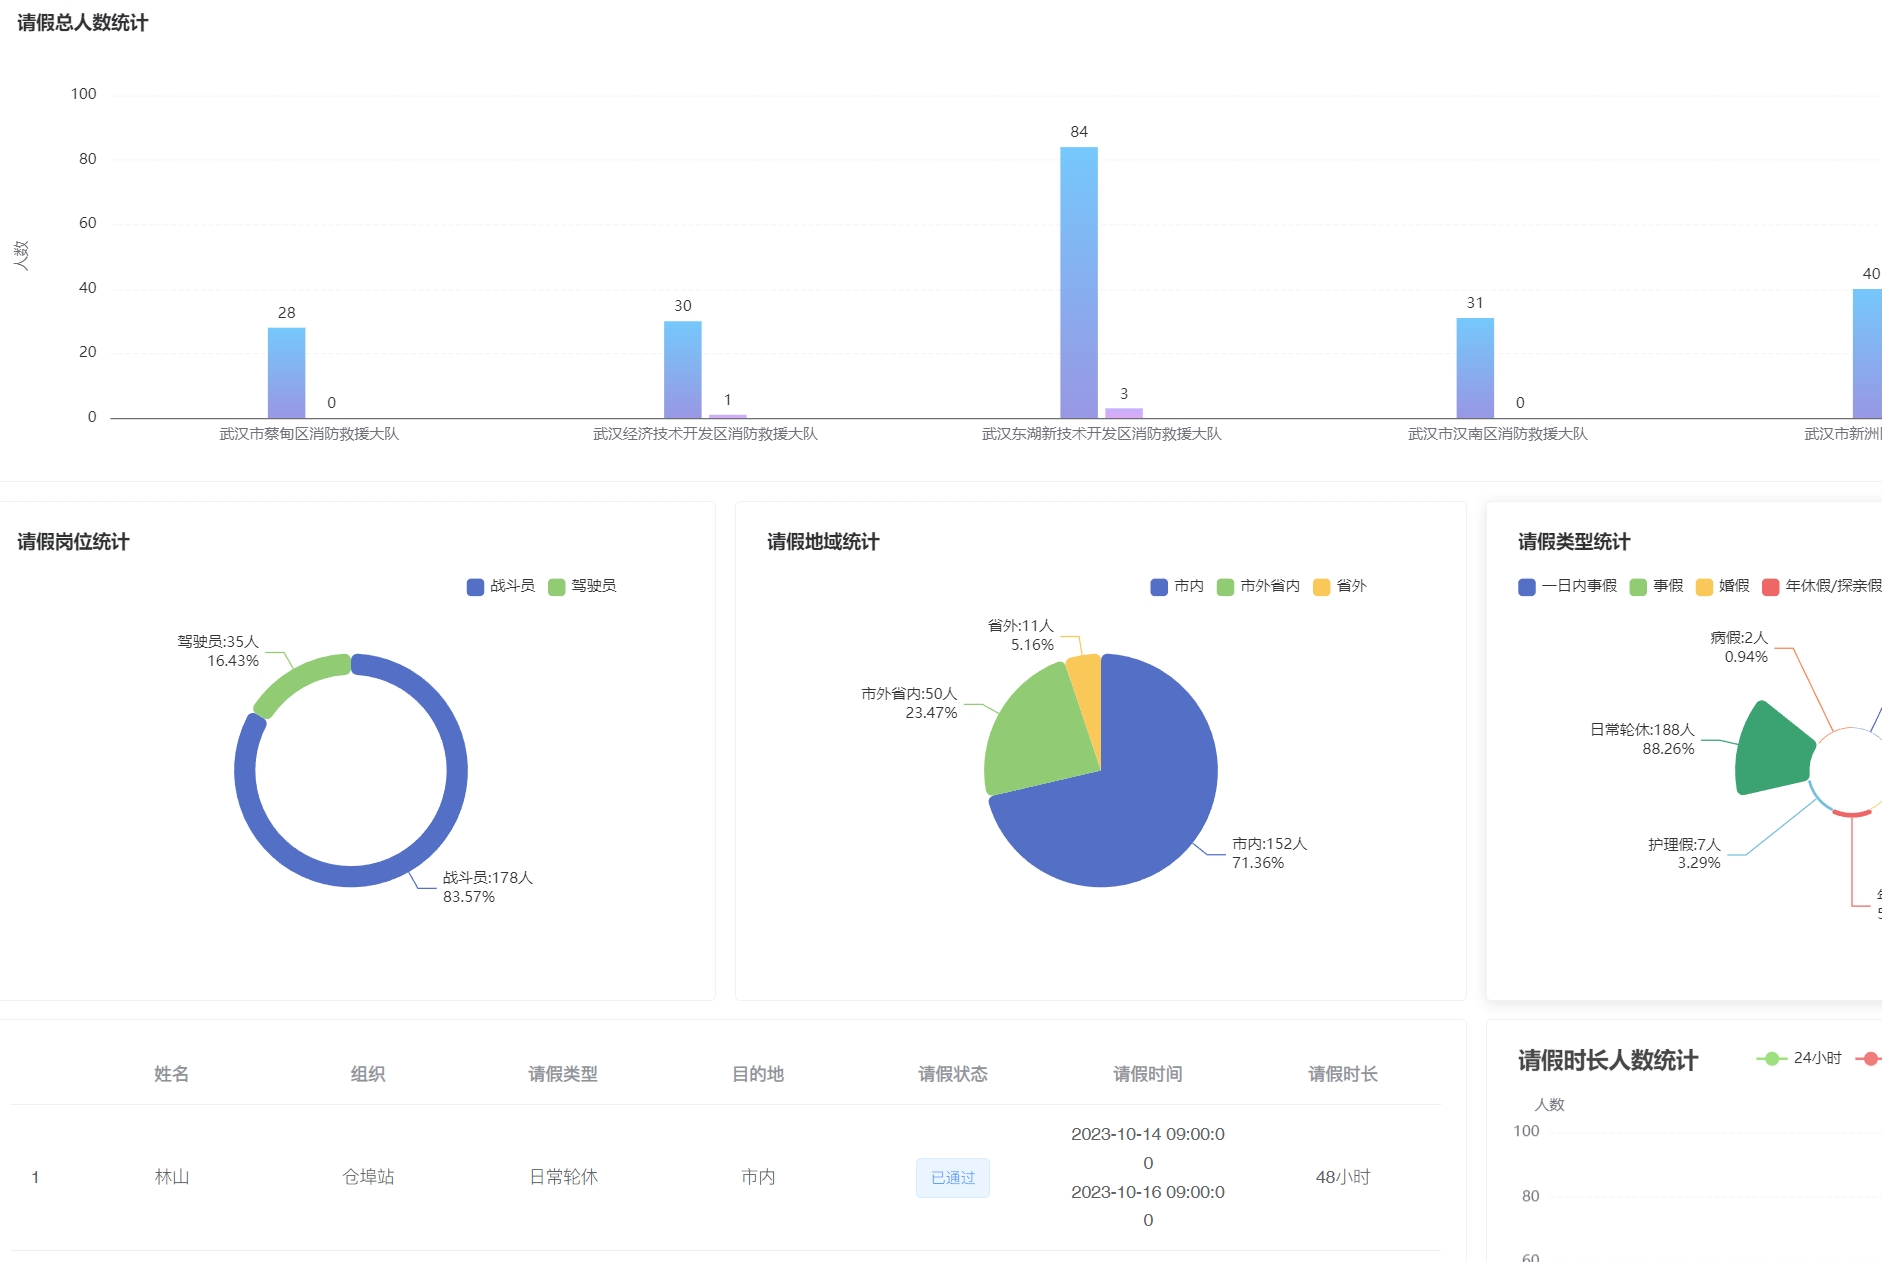
Task: Click the 事假 legend green swatch
Action: (1638, 587)
